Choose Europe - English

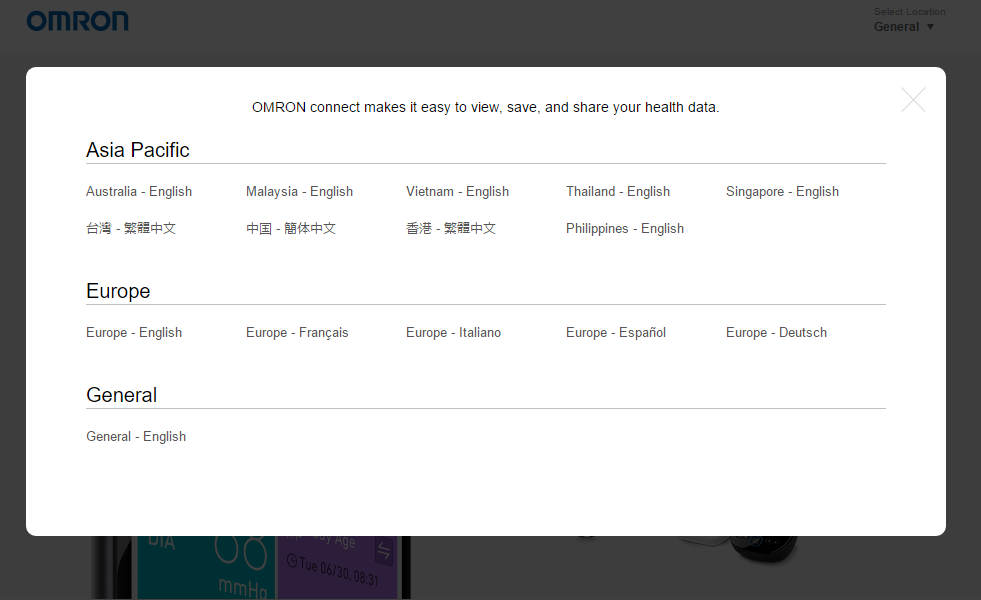134,332
